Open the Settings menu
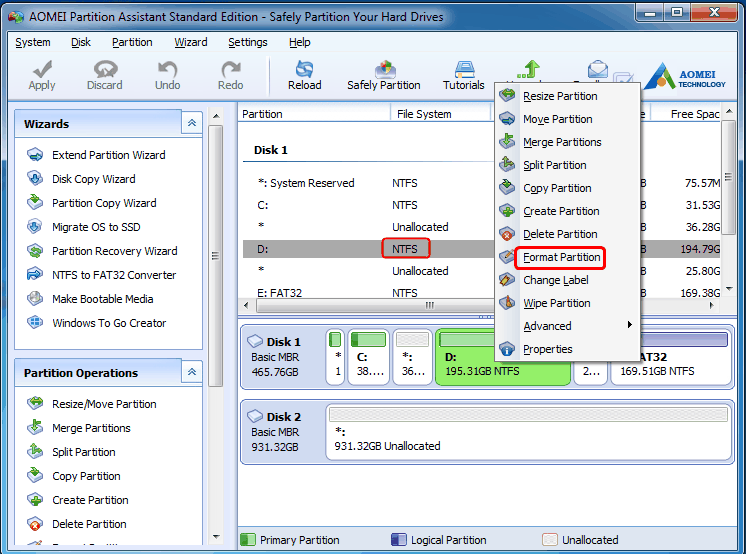This screenshot has height=554, width=746. [248, 42]
